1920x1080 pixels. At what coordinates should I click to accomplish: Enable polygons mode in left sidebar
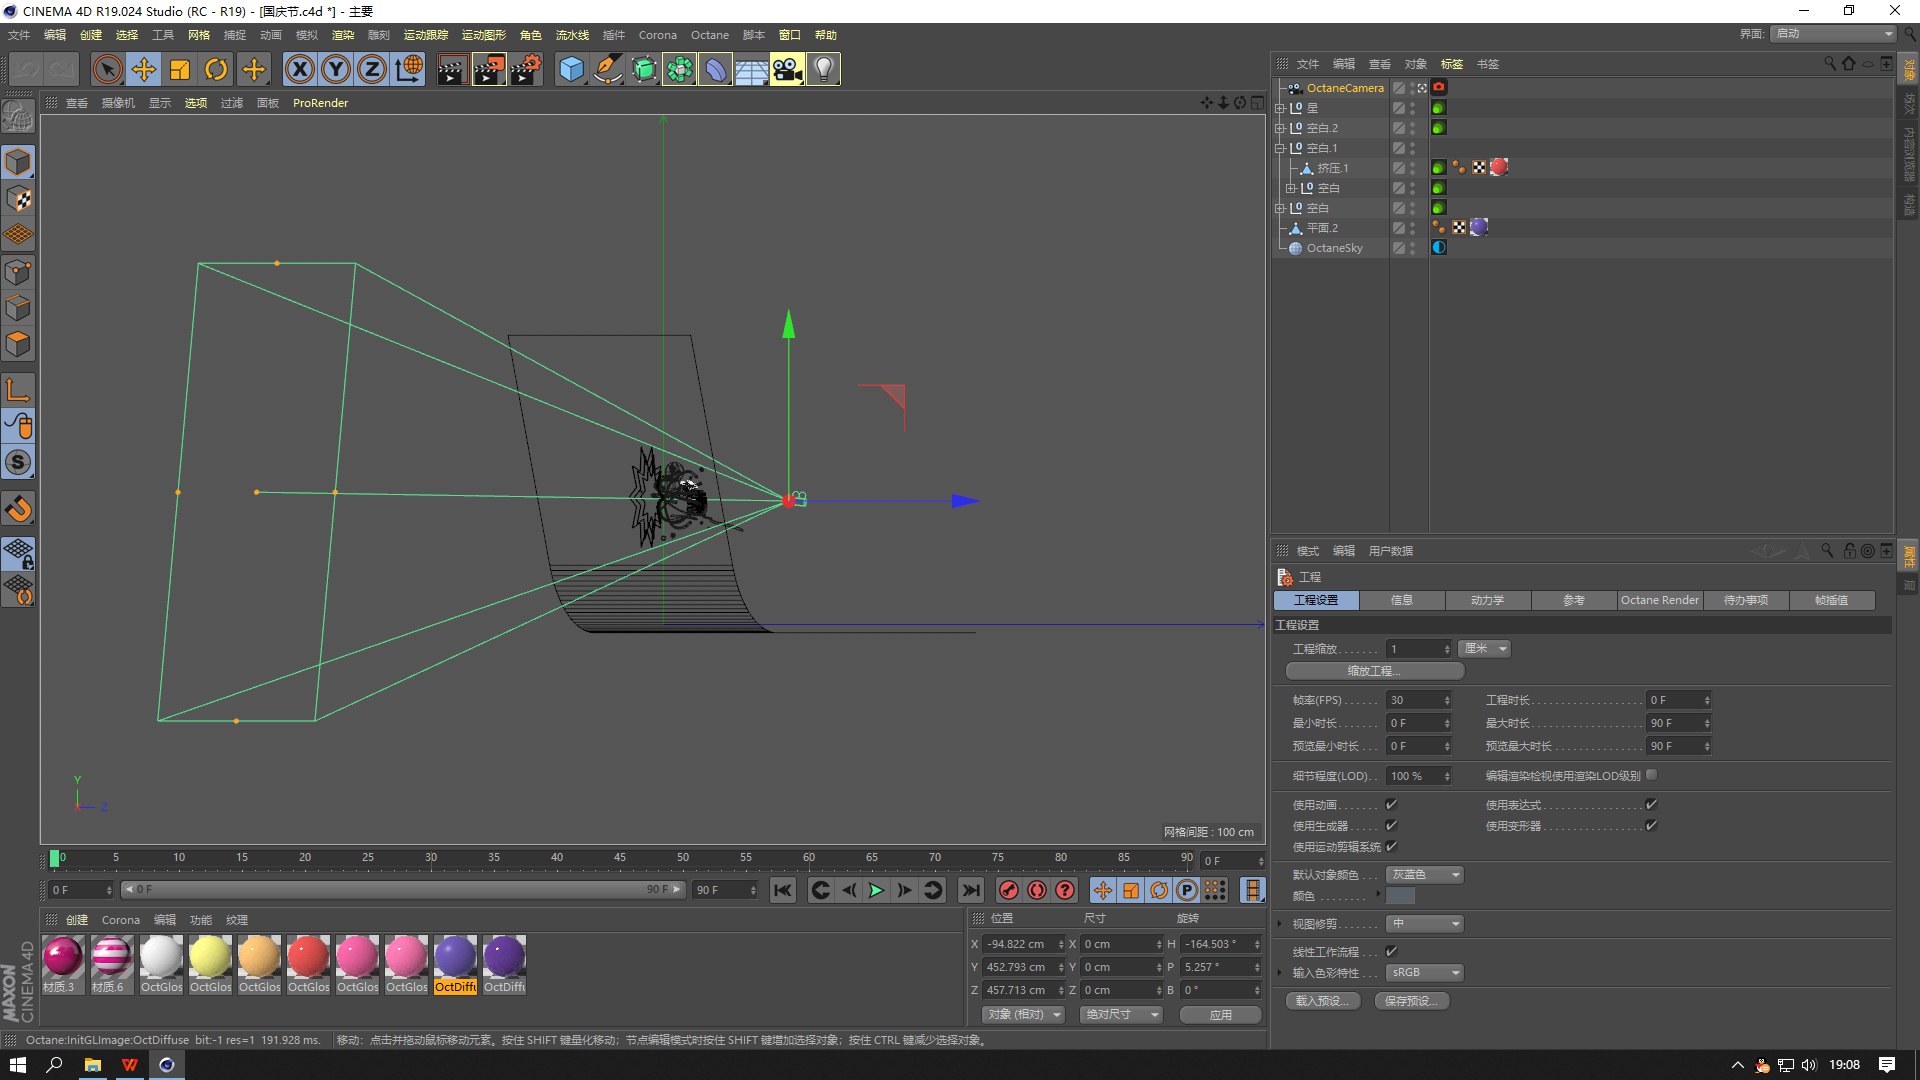click(x=18, y=343)
